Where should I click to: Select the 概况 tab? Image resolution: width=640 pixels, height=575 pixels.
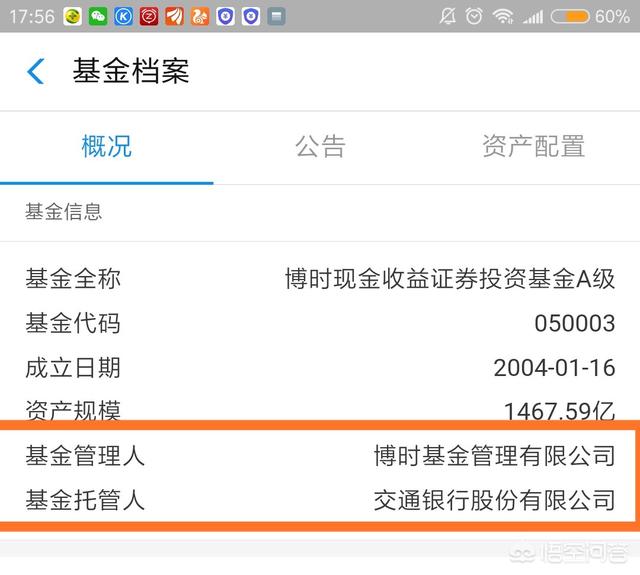[x=106, y=147]
